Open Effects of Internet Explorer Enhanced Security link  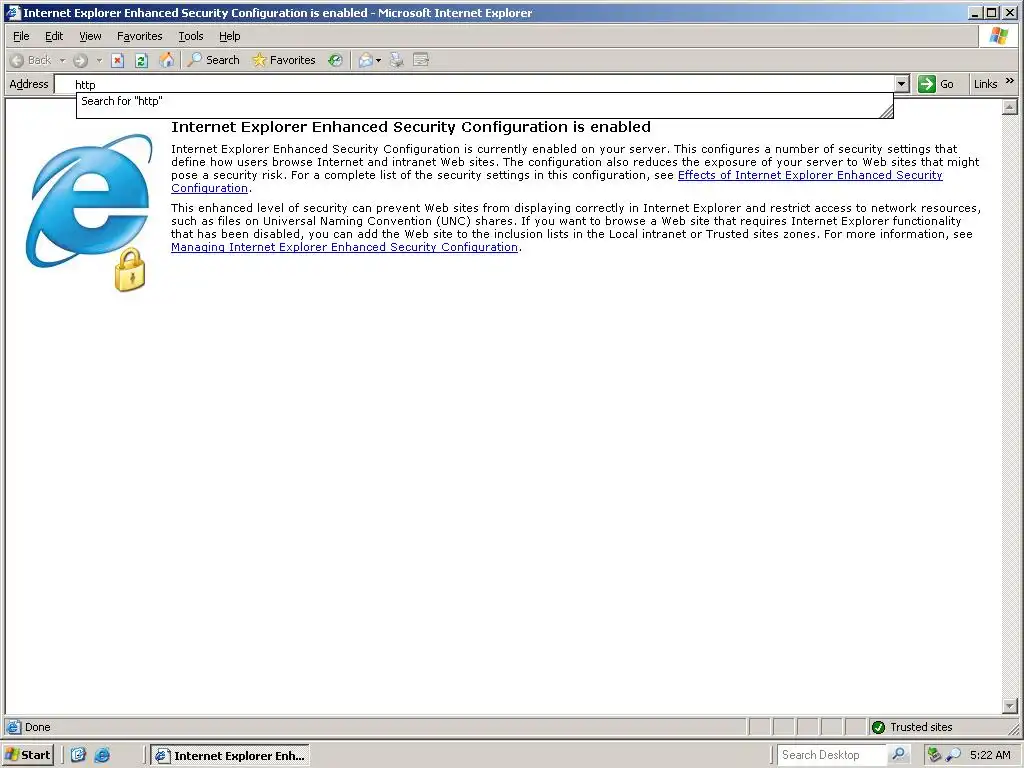pyautogui.click(x=810, y=175)
